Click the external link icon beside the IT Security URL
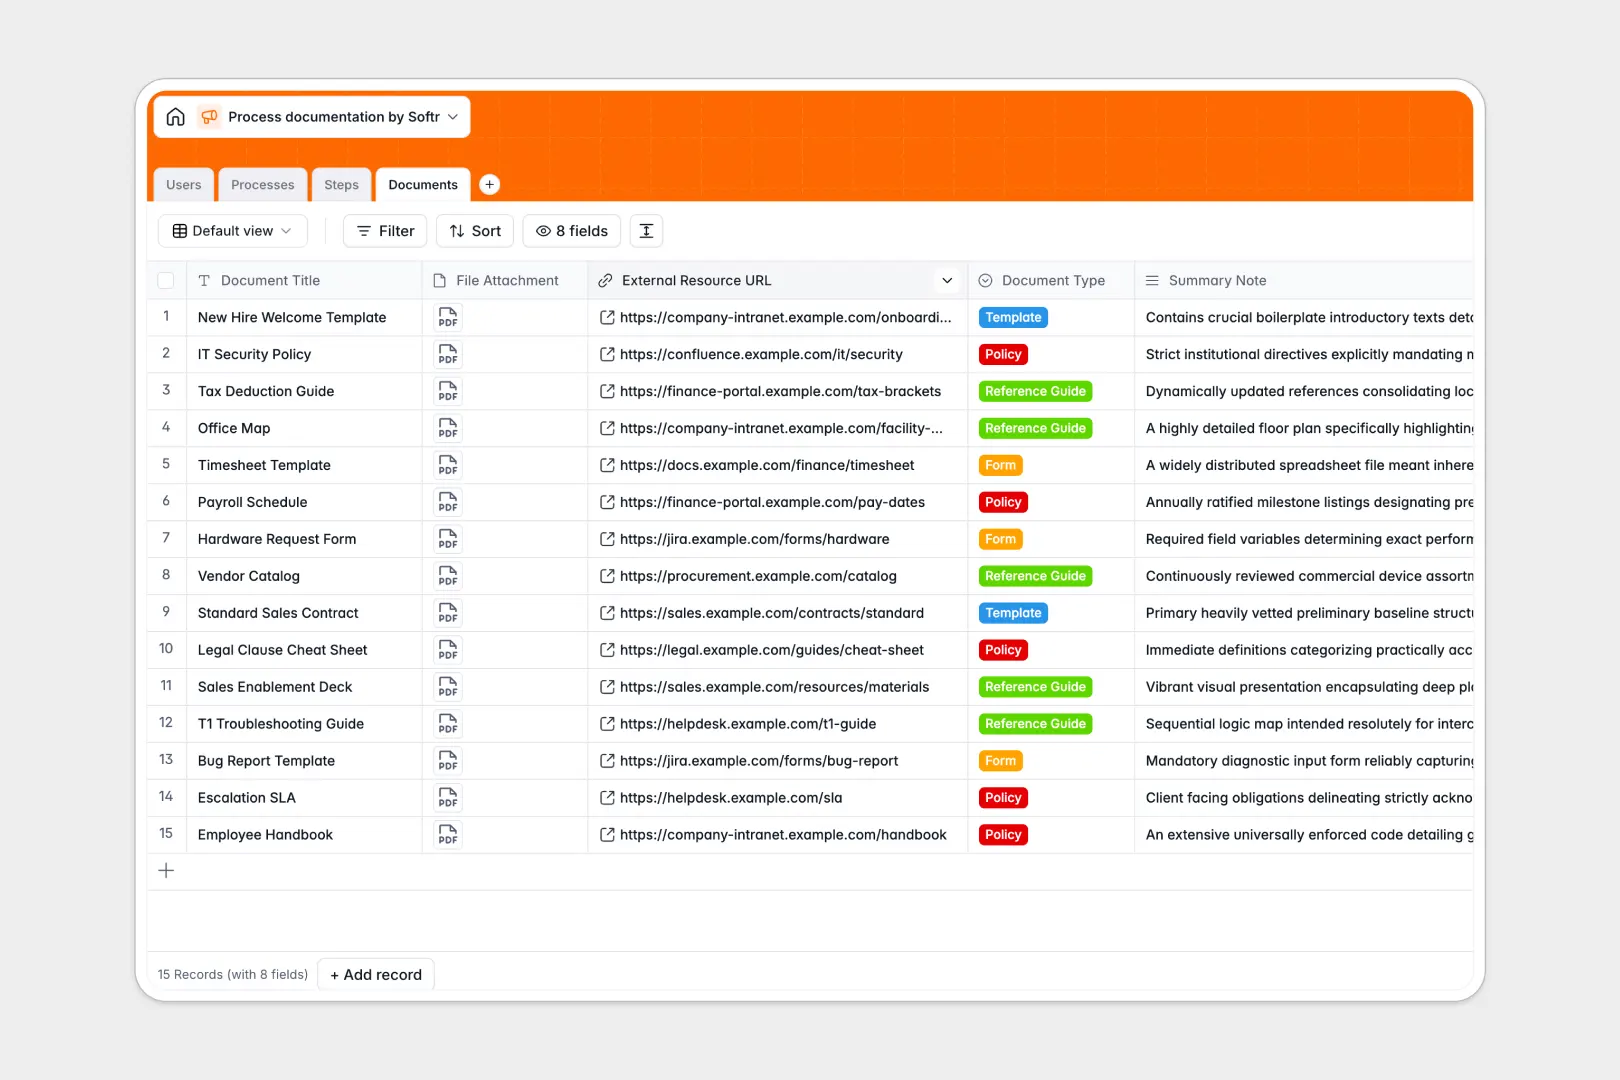1620x1080 pixels. pos(606,354)
